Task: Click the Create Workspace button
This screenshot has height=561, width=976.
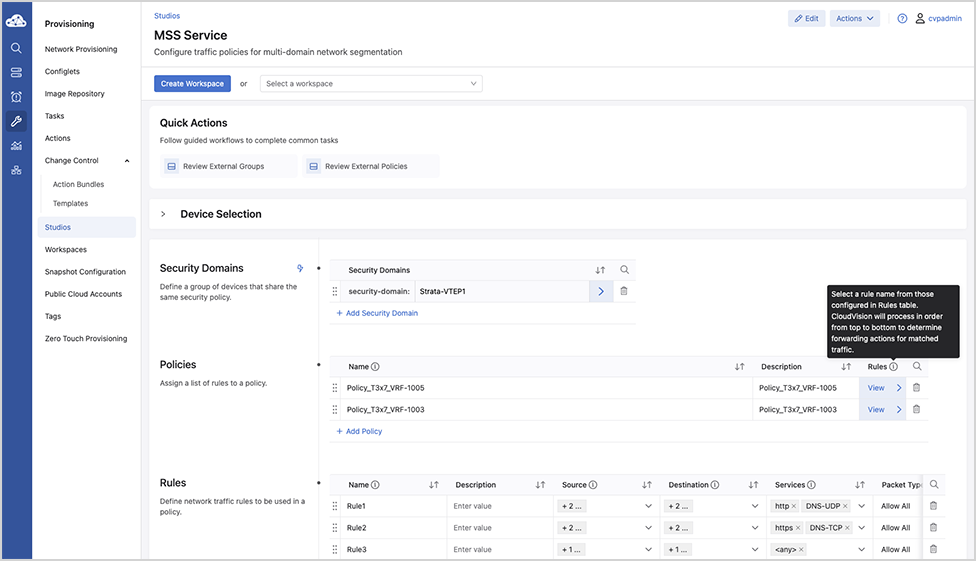Action: (x=192, y=83)
